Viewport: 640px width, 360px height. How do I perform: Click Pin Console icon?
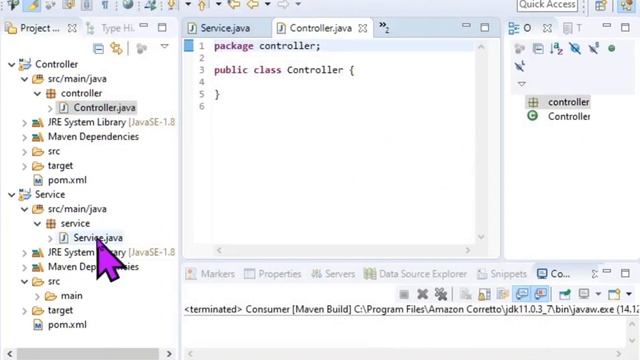coord(565,294)
